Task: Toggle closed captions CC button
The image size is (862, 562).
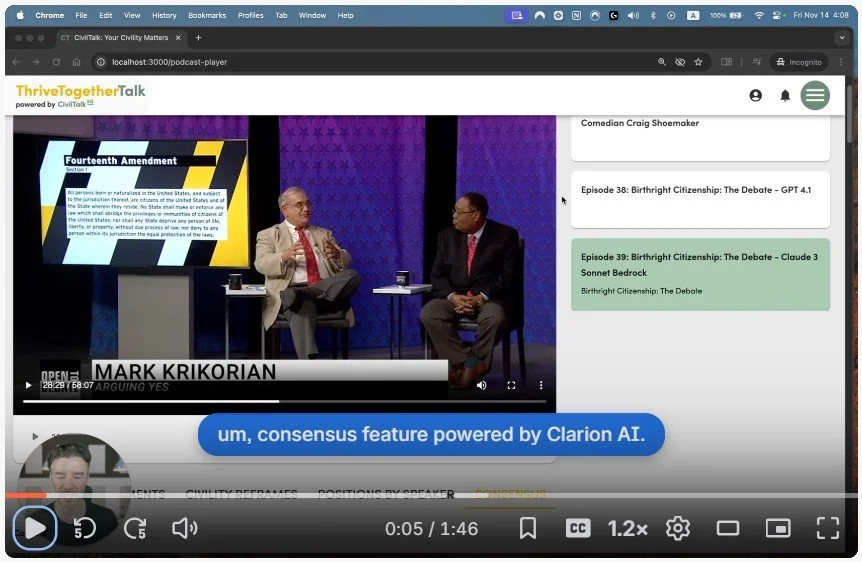Action: 578,528
